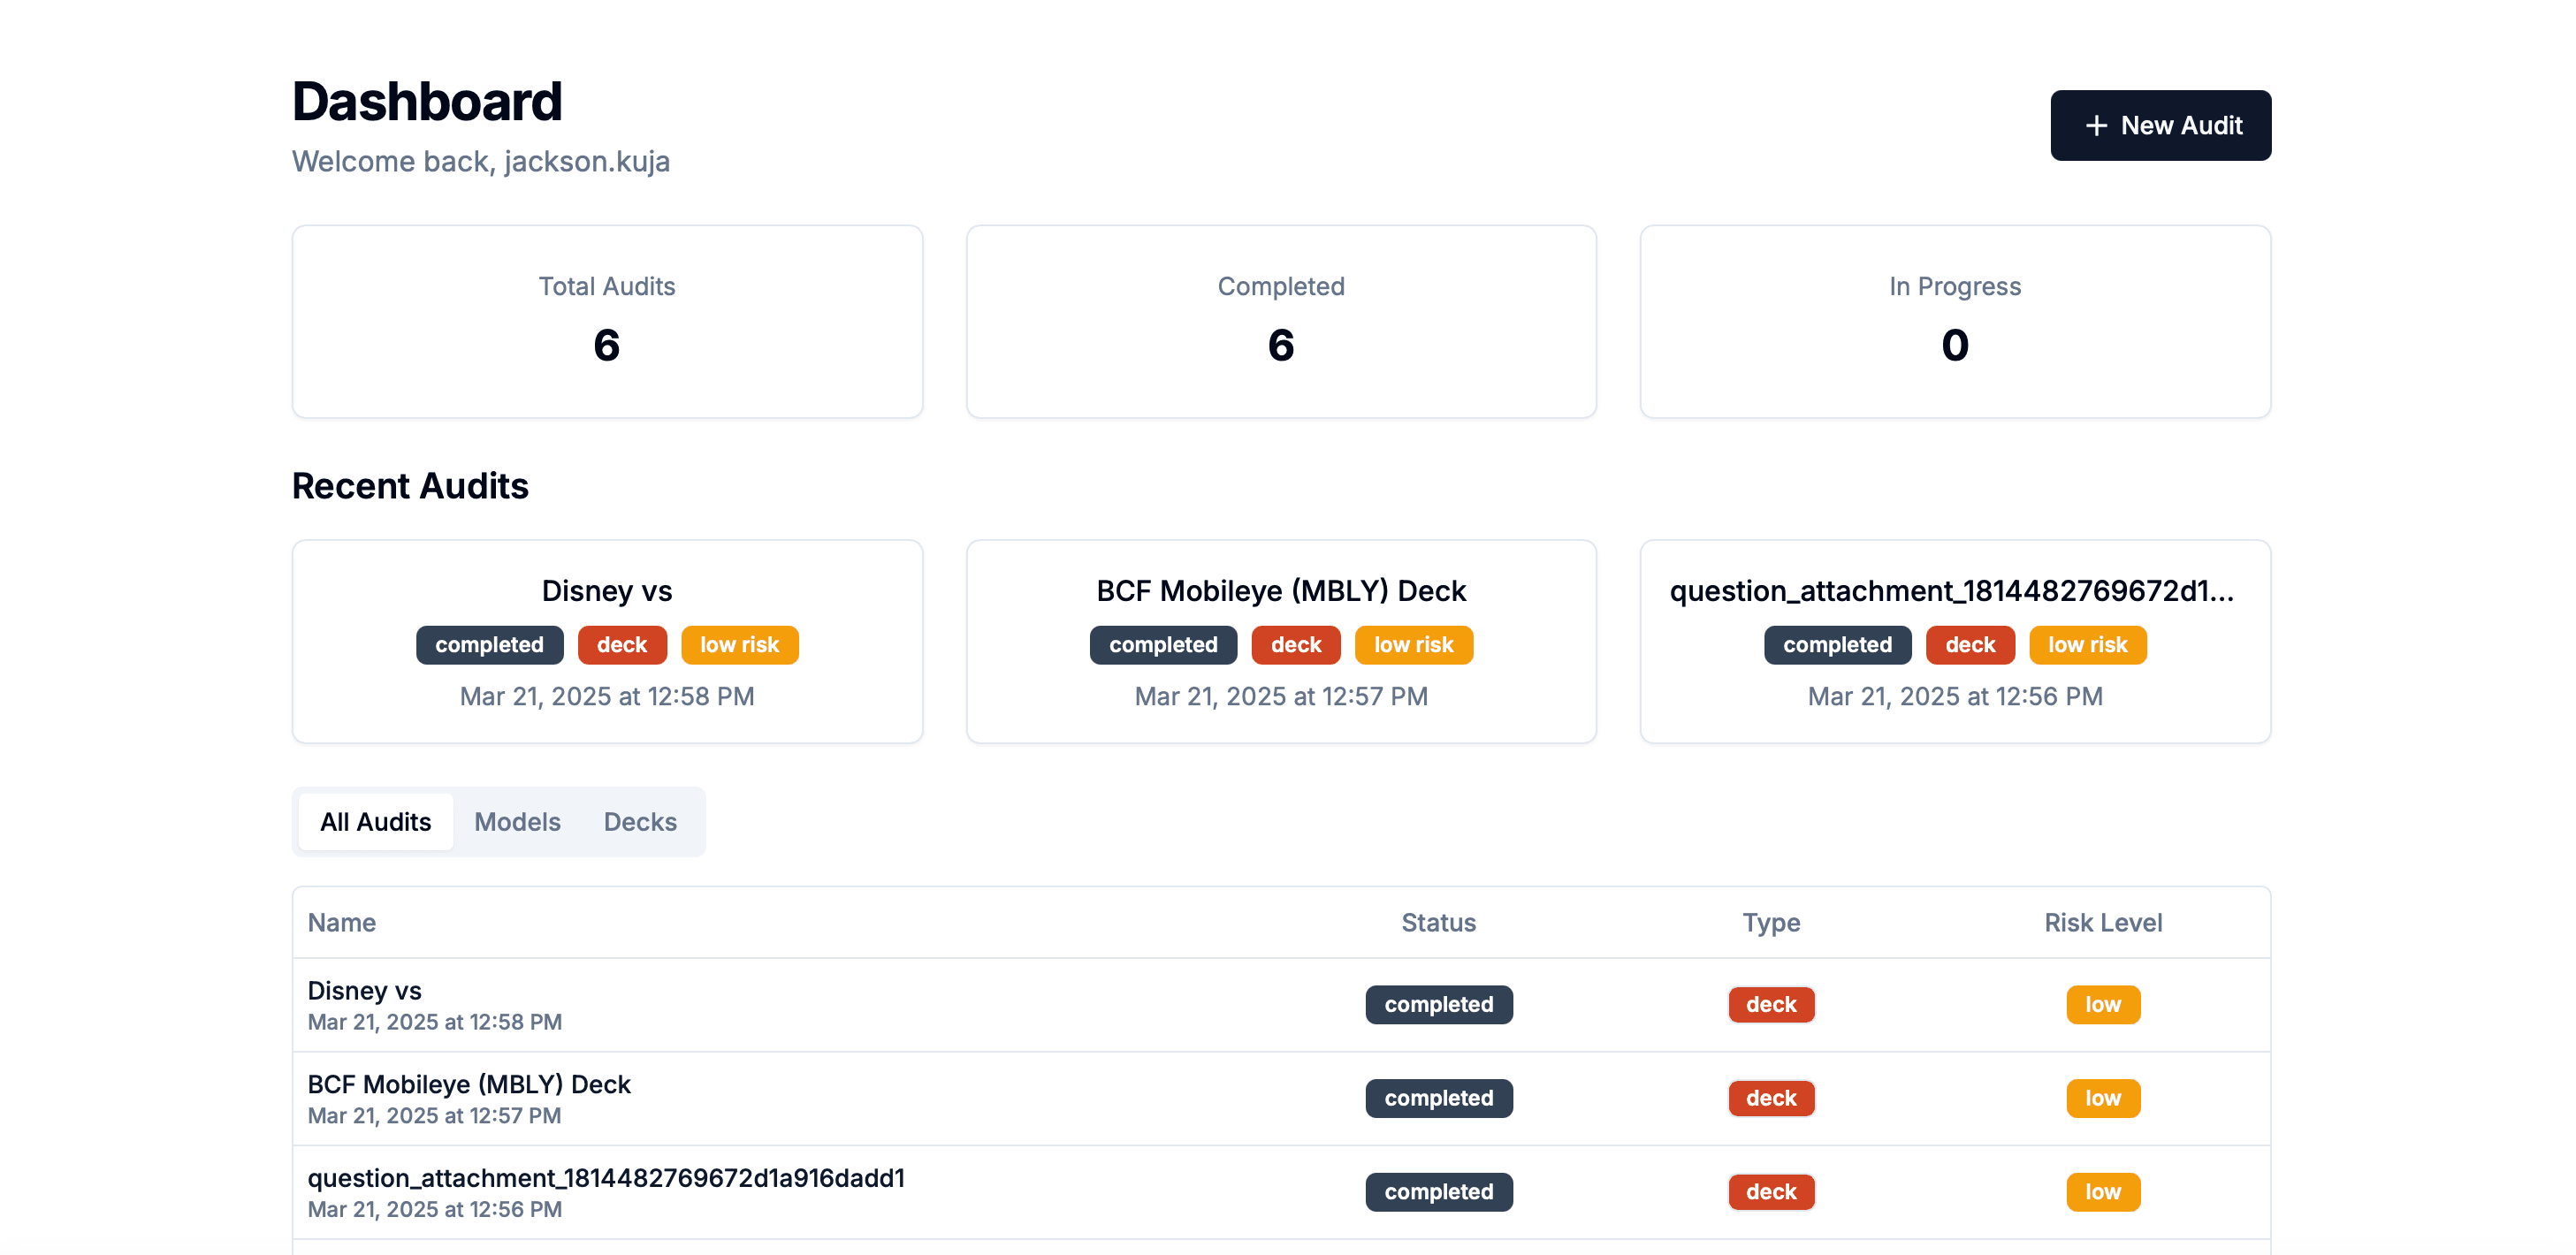Click completed status in question_attachment table row
Viewport: 2576px width, 1255px height.
coord(1439,1193)
